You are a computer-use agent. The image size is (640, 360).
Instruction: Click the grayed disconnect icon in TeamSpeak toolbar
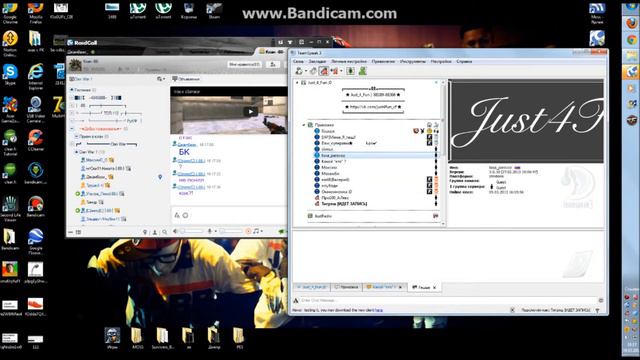coord(313,71)
